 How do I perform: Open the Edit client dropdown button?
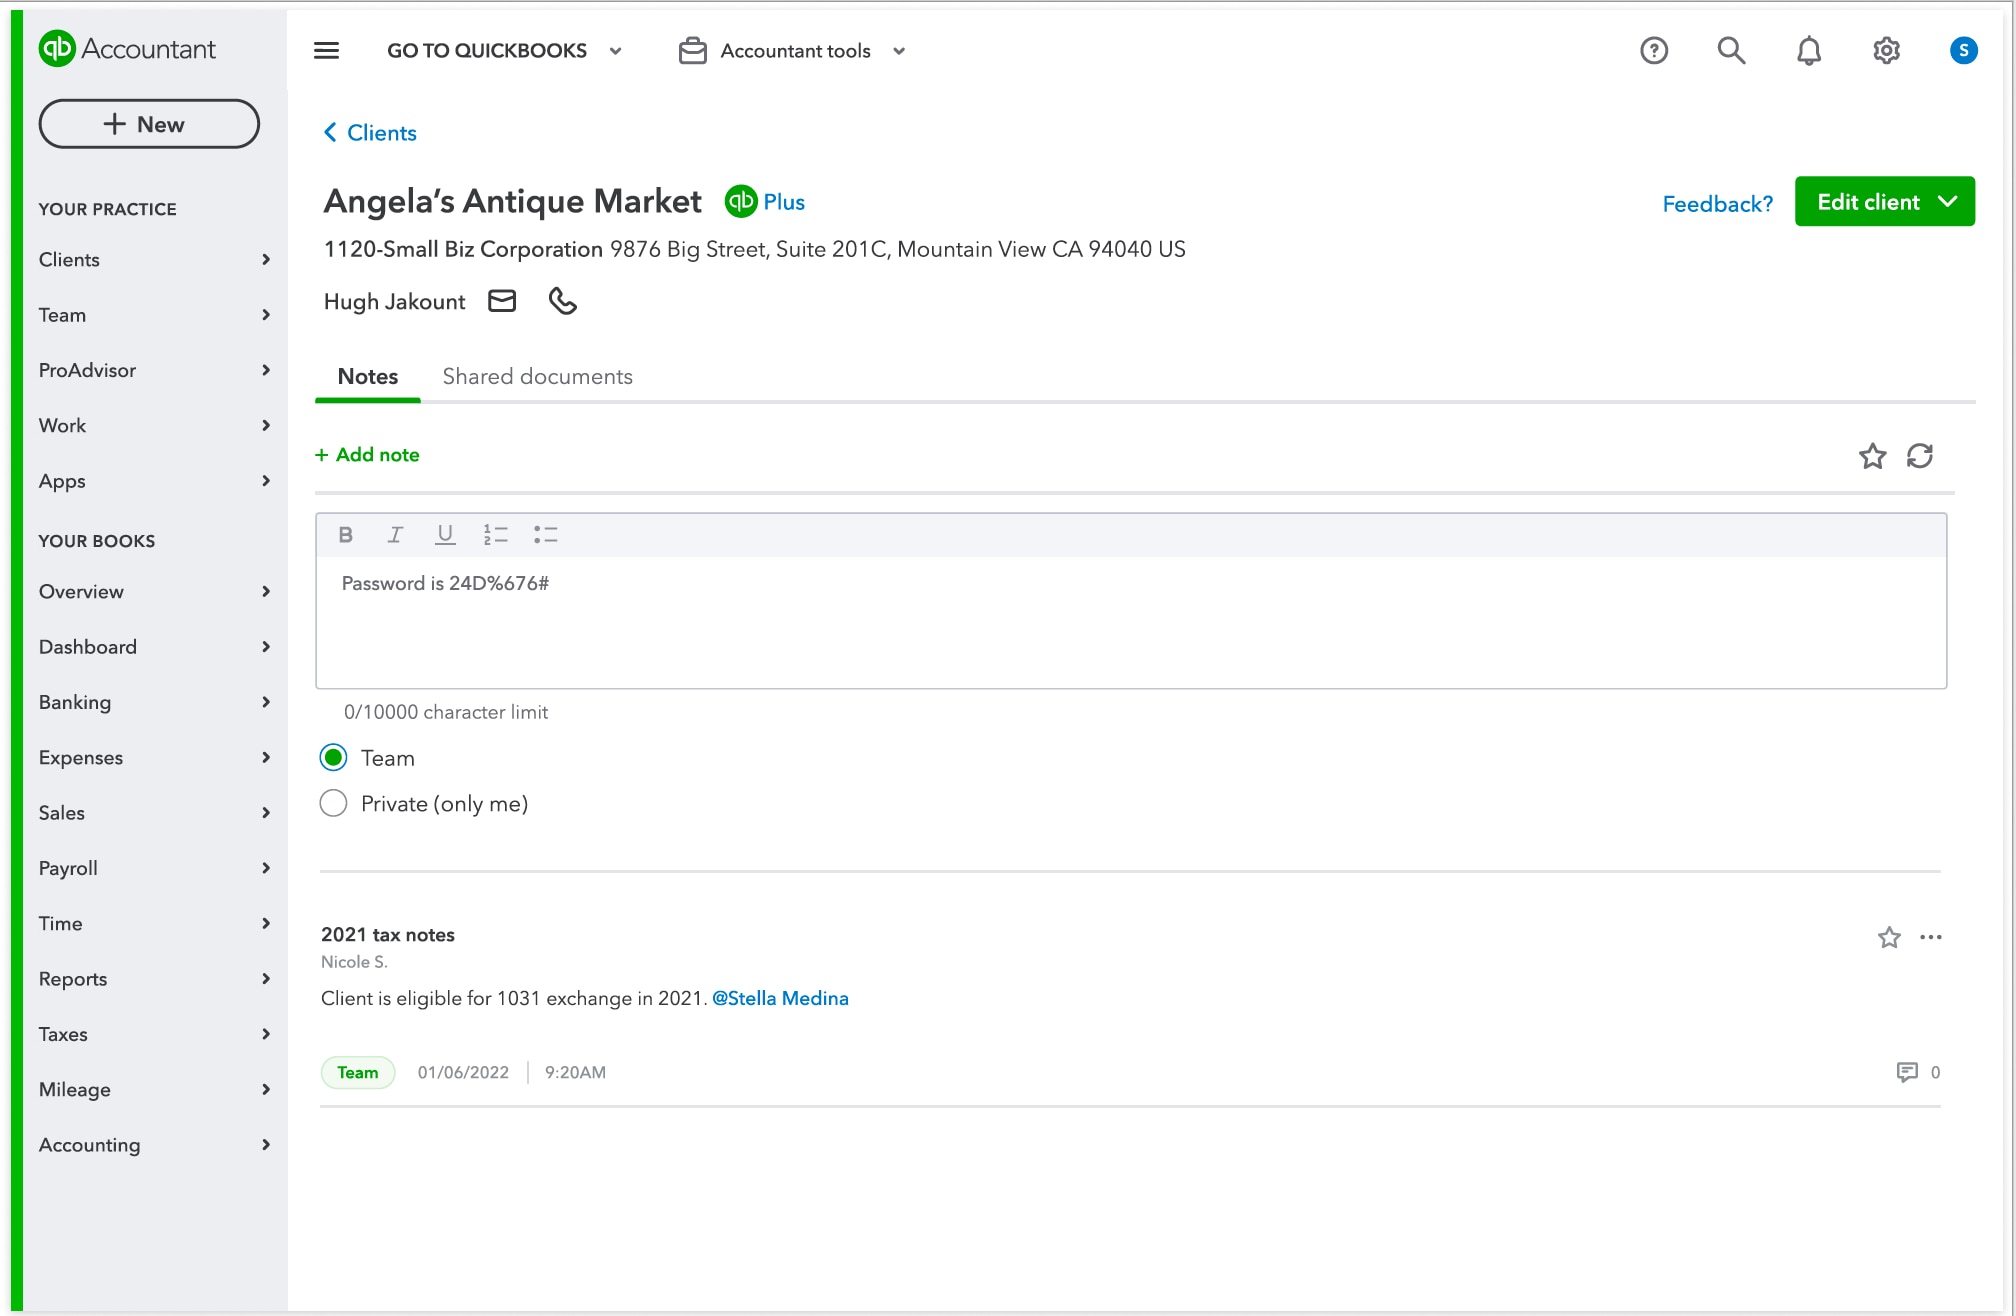point(1884,201)
